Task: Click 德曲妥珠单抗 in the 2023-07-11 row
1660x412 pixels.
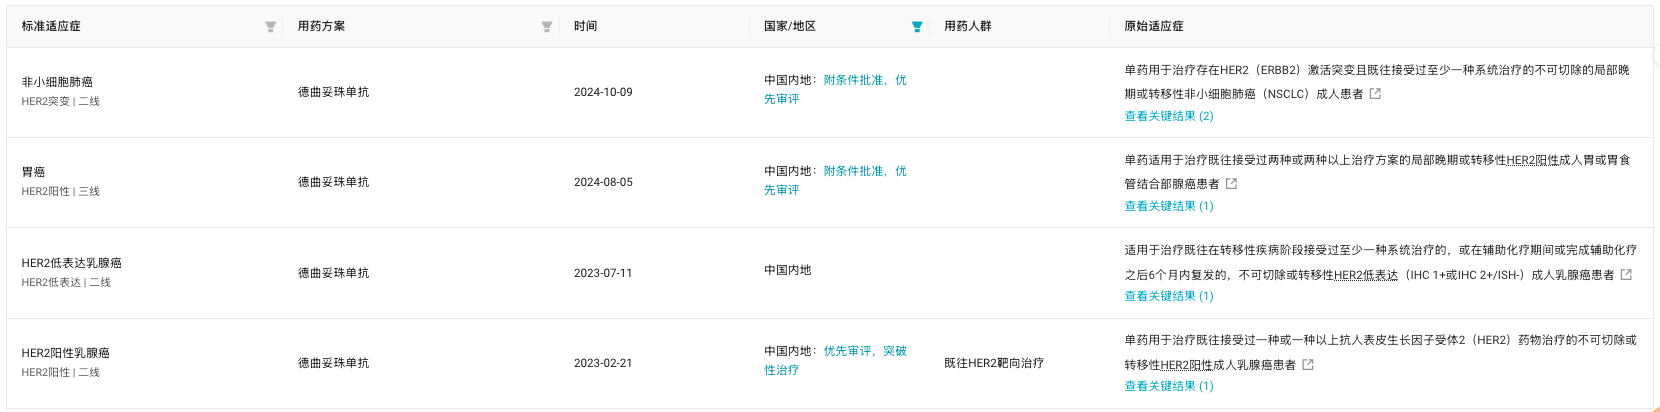Action: (333, 273)
